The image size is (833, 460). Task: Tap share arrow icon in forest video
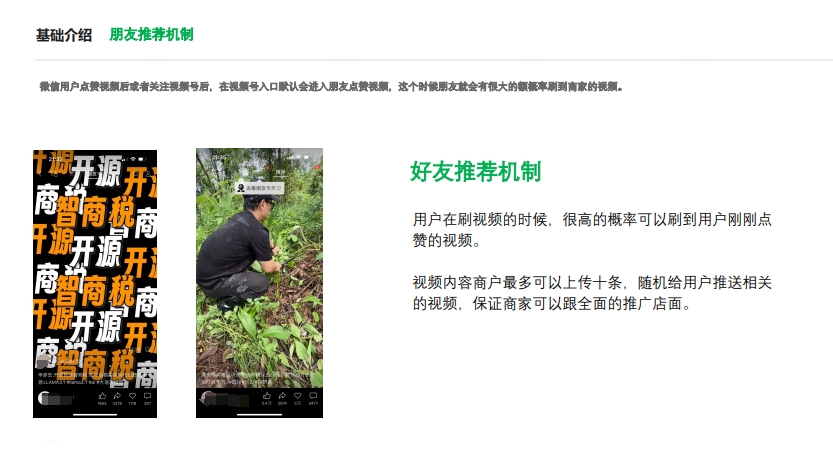[x=282, y=396]
